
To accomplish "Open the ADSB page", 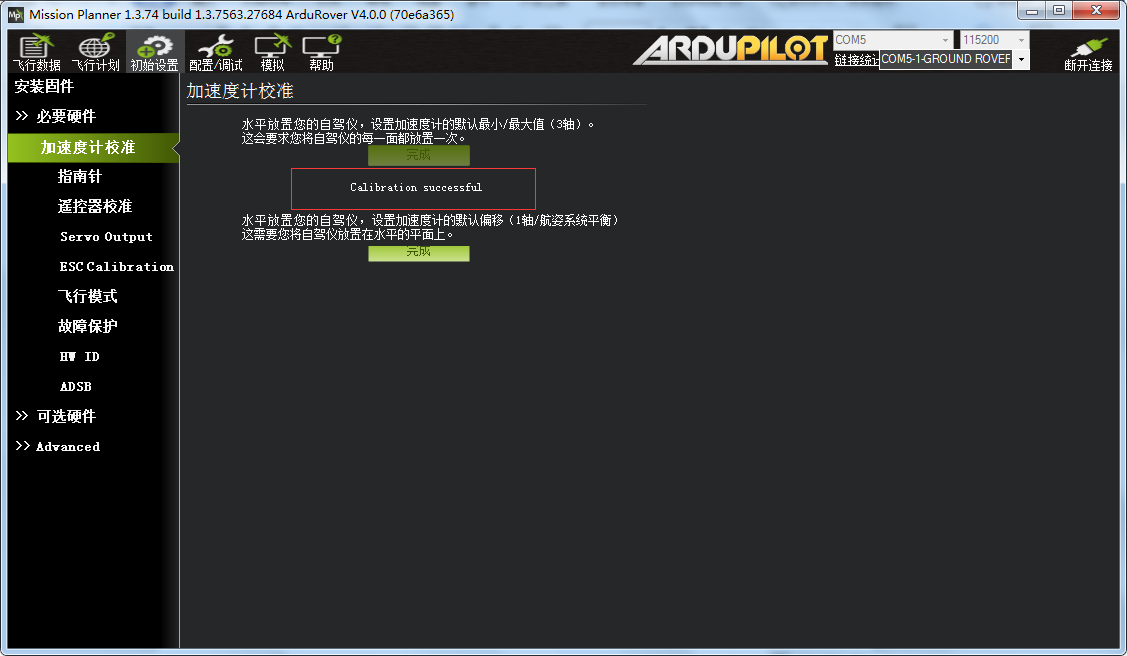I will point(75,387).
